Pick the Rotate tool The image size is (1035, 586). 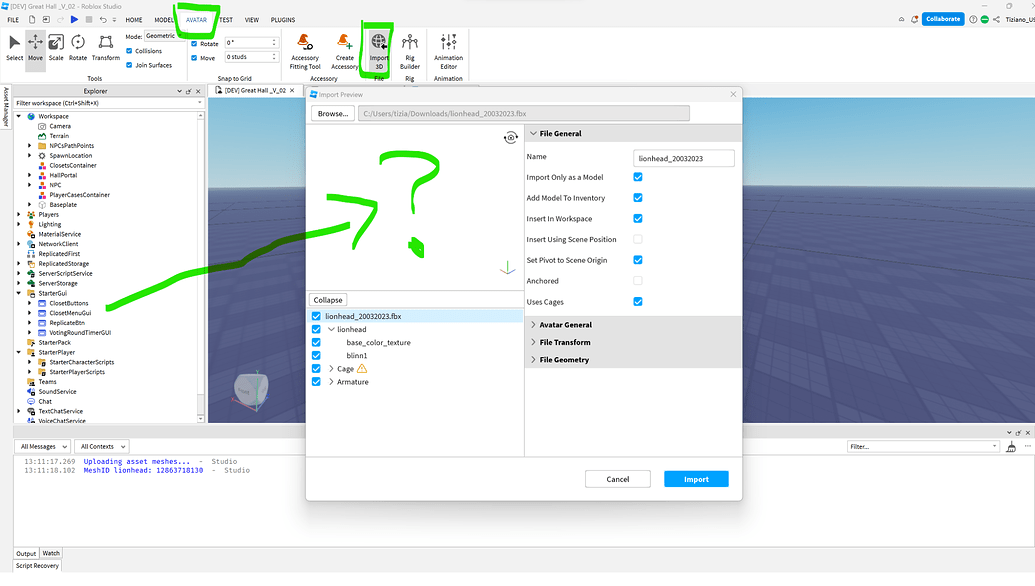tap(78, 48)
